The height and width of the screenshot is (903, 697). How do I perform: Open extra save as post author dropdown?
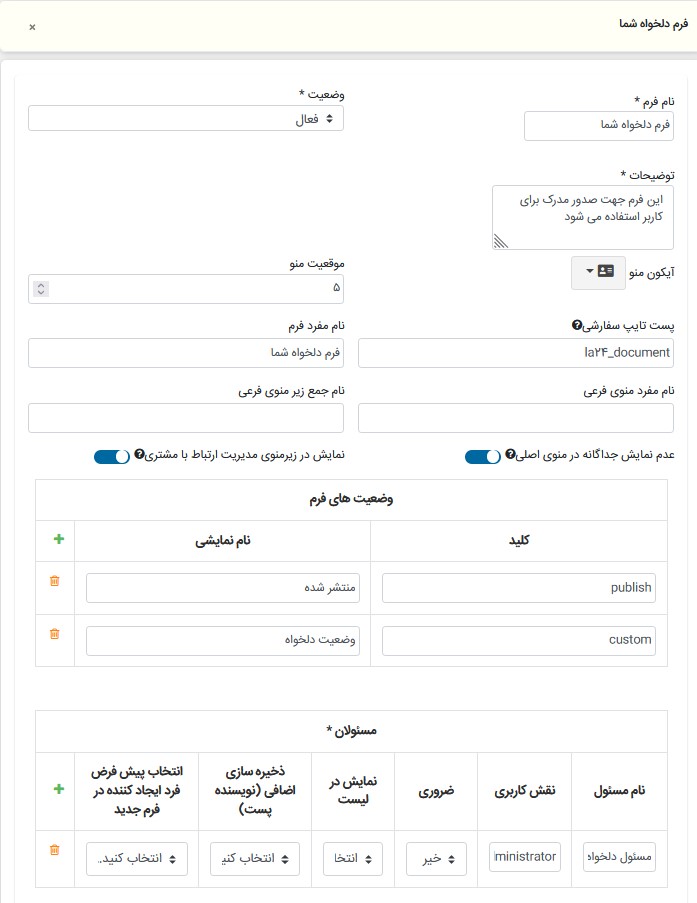[255, 858]
